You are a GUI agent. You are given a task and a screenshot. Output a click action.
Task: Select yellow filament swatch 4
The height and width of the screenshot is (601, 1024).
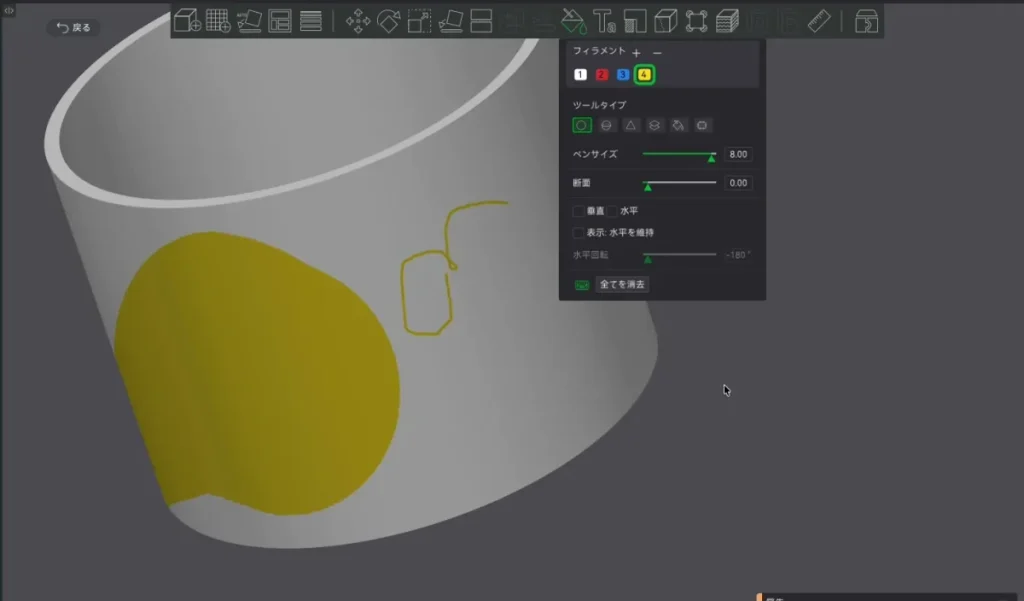[x=644, y=74]
